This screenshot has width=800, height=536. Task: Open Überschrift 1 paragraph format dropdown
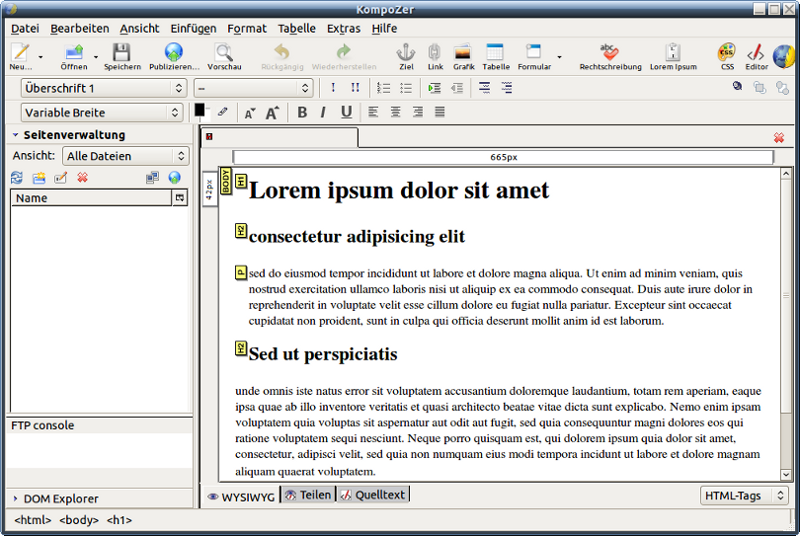coord(104,88)
